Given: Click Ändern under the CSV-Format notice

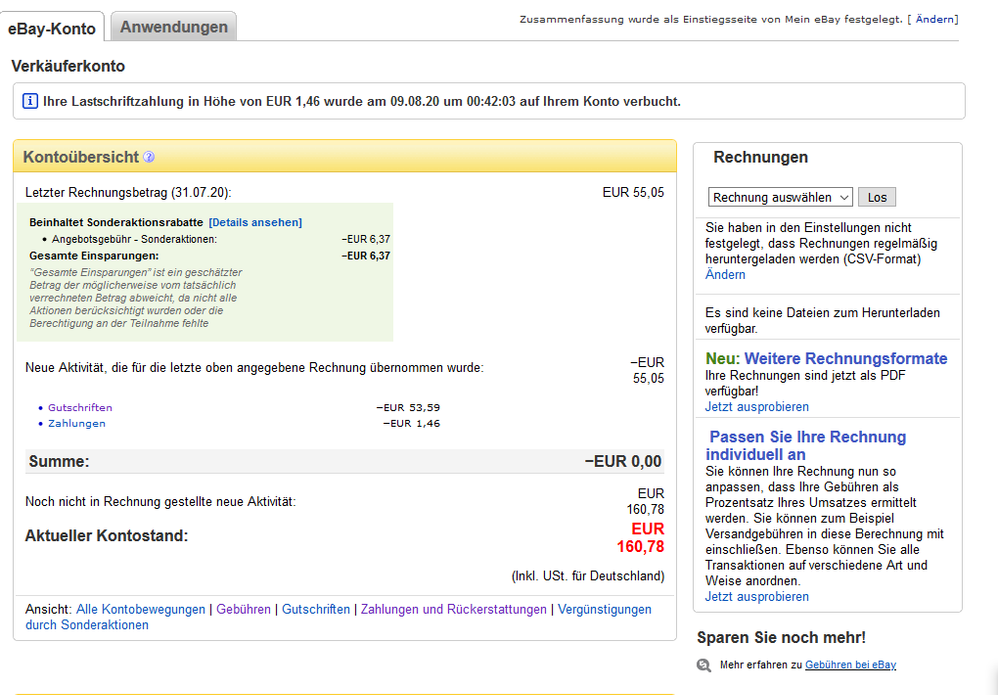Looking at the screenshot, I should (725, 275).
